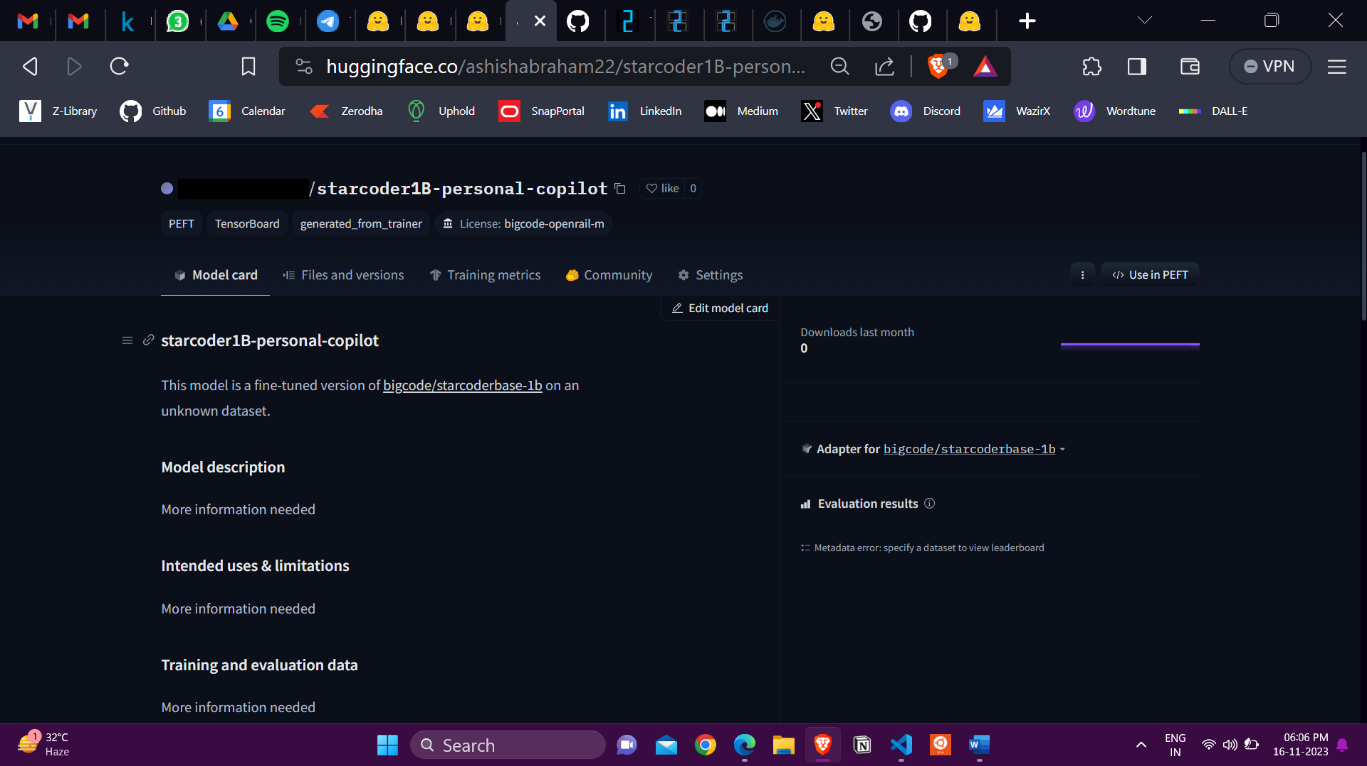Expand hidden icons in the system tray
1367x766 pixels.
tap(1141, 744)
